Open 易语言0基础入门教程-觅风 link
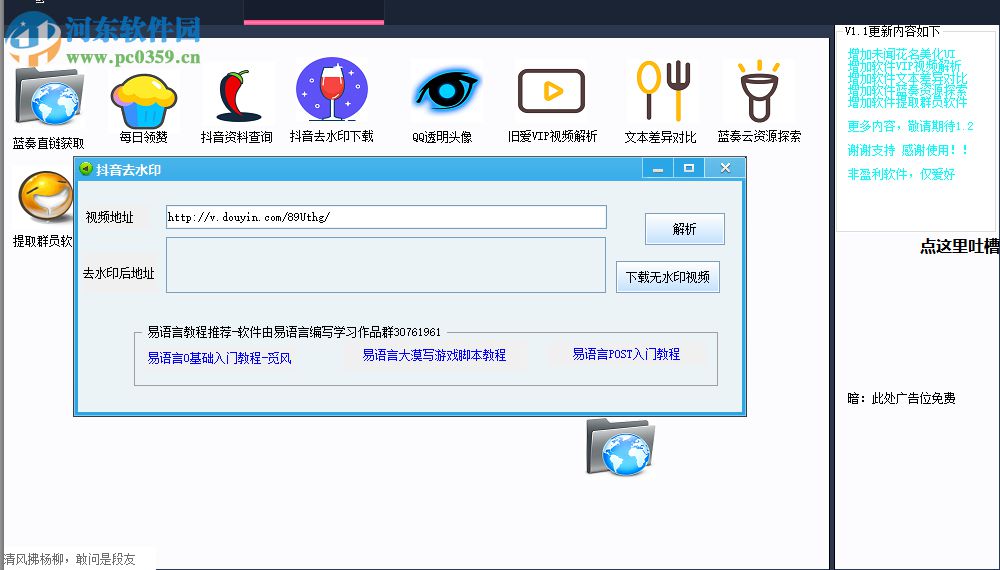 point(219,358)
